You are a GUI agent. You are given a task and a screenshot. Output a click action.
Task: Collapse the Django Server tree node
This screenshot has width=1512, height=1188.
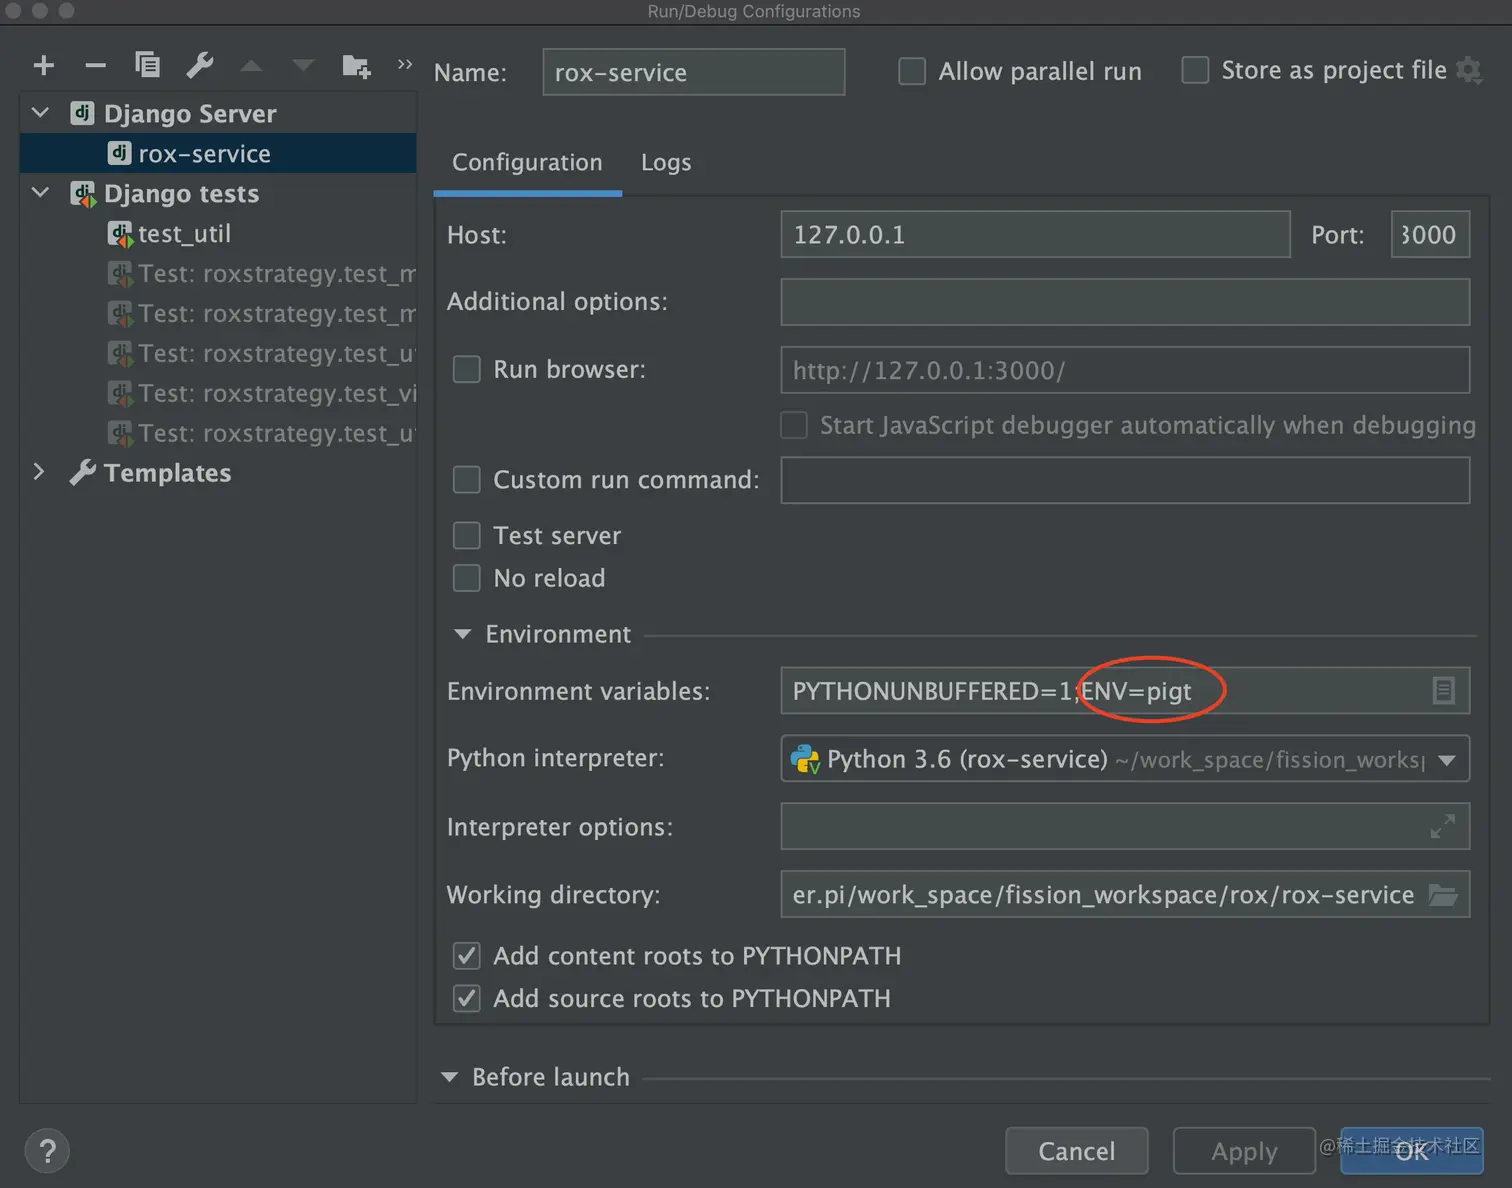41,113
